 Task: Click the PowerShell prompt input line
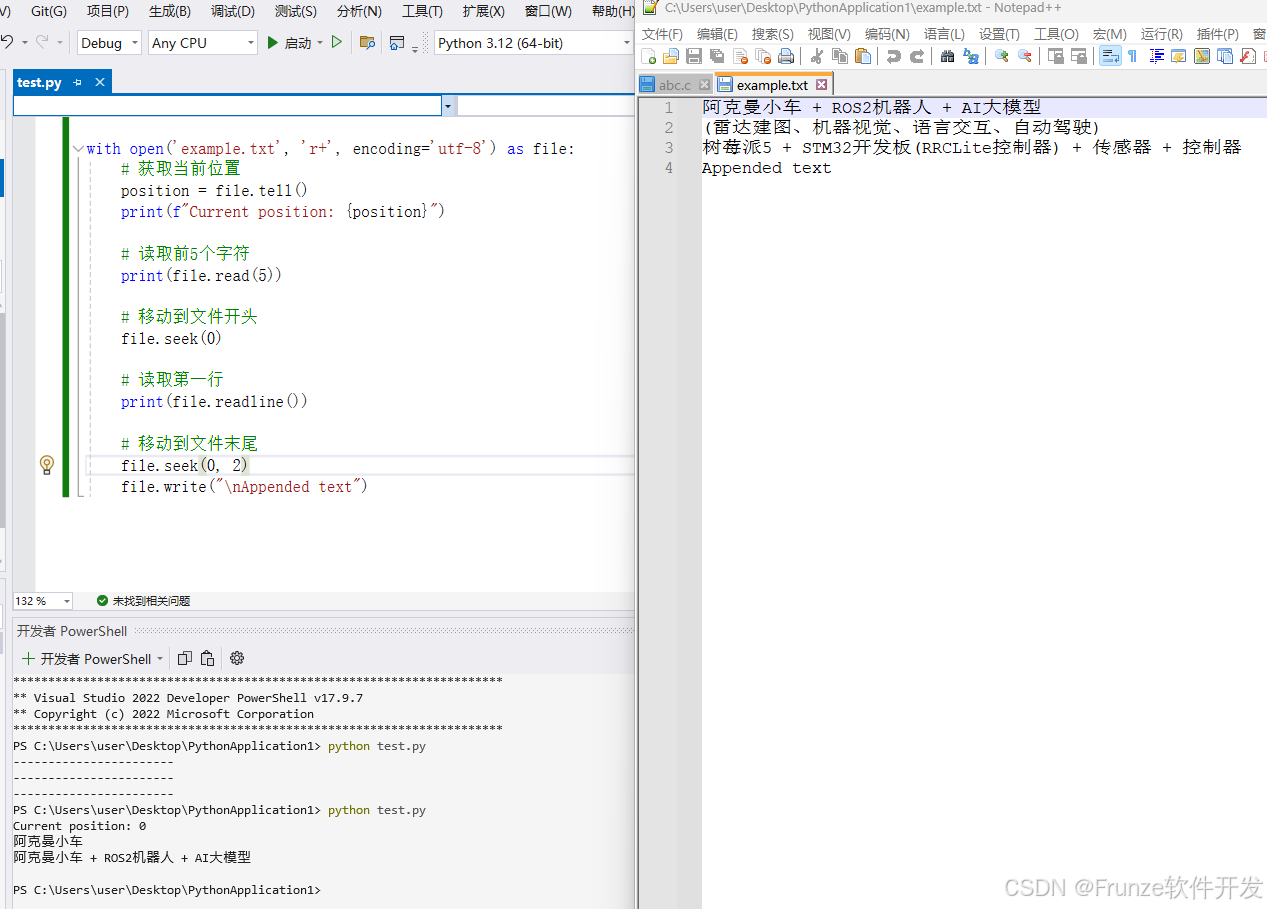coord(323,890)
